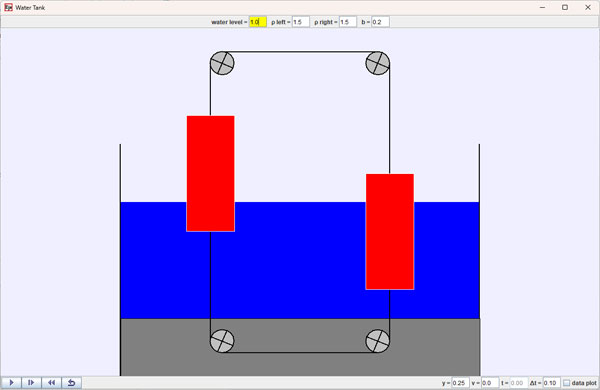Start the simulation with the play button
600x390 pixels.
11,382
